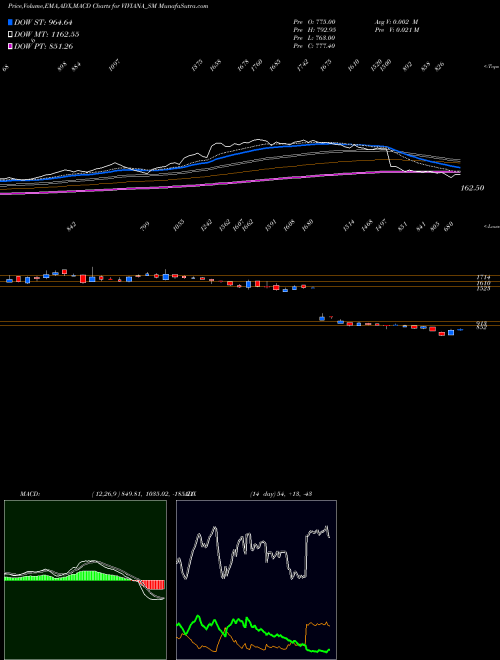The height and width of the screenshot is (660, 500).
Task: Select the 'DOW MT: 1162.55' legend text
Action: pos(47,34)
